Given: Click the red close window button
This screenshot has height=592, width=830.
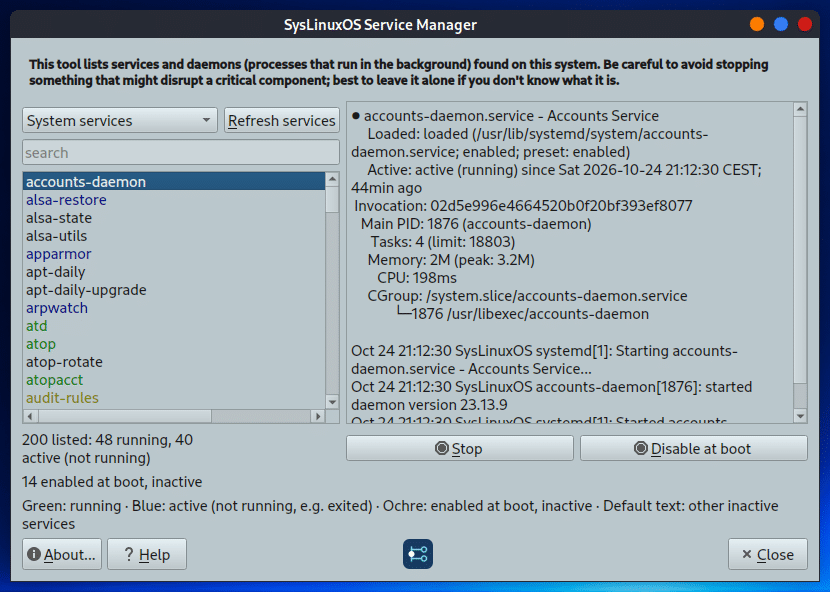Looking at the screenshot, I should (805, 24).
